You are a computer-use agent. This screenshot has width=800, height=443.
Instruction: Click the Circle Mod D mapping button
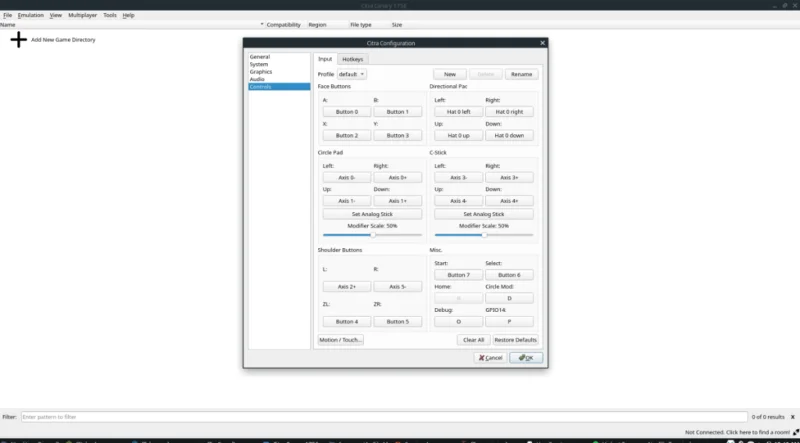click(x=509, y=299)
